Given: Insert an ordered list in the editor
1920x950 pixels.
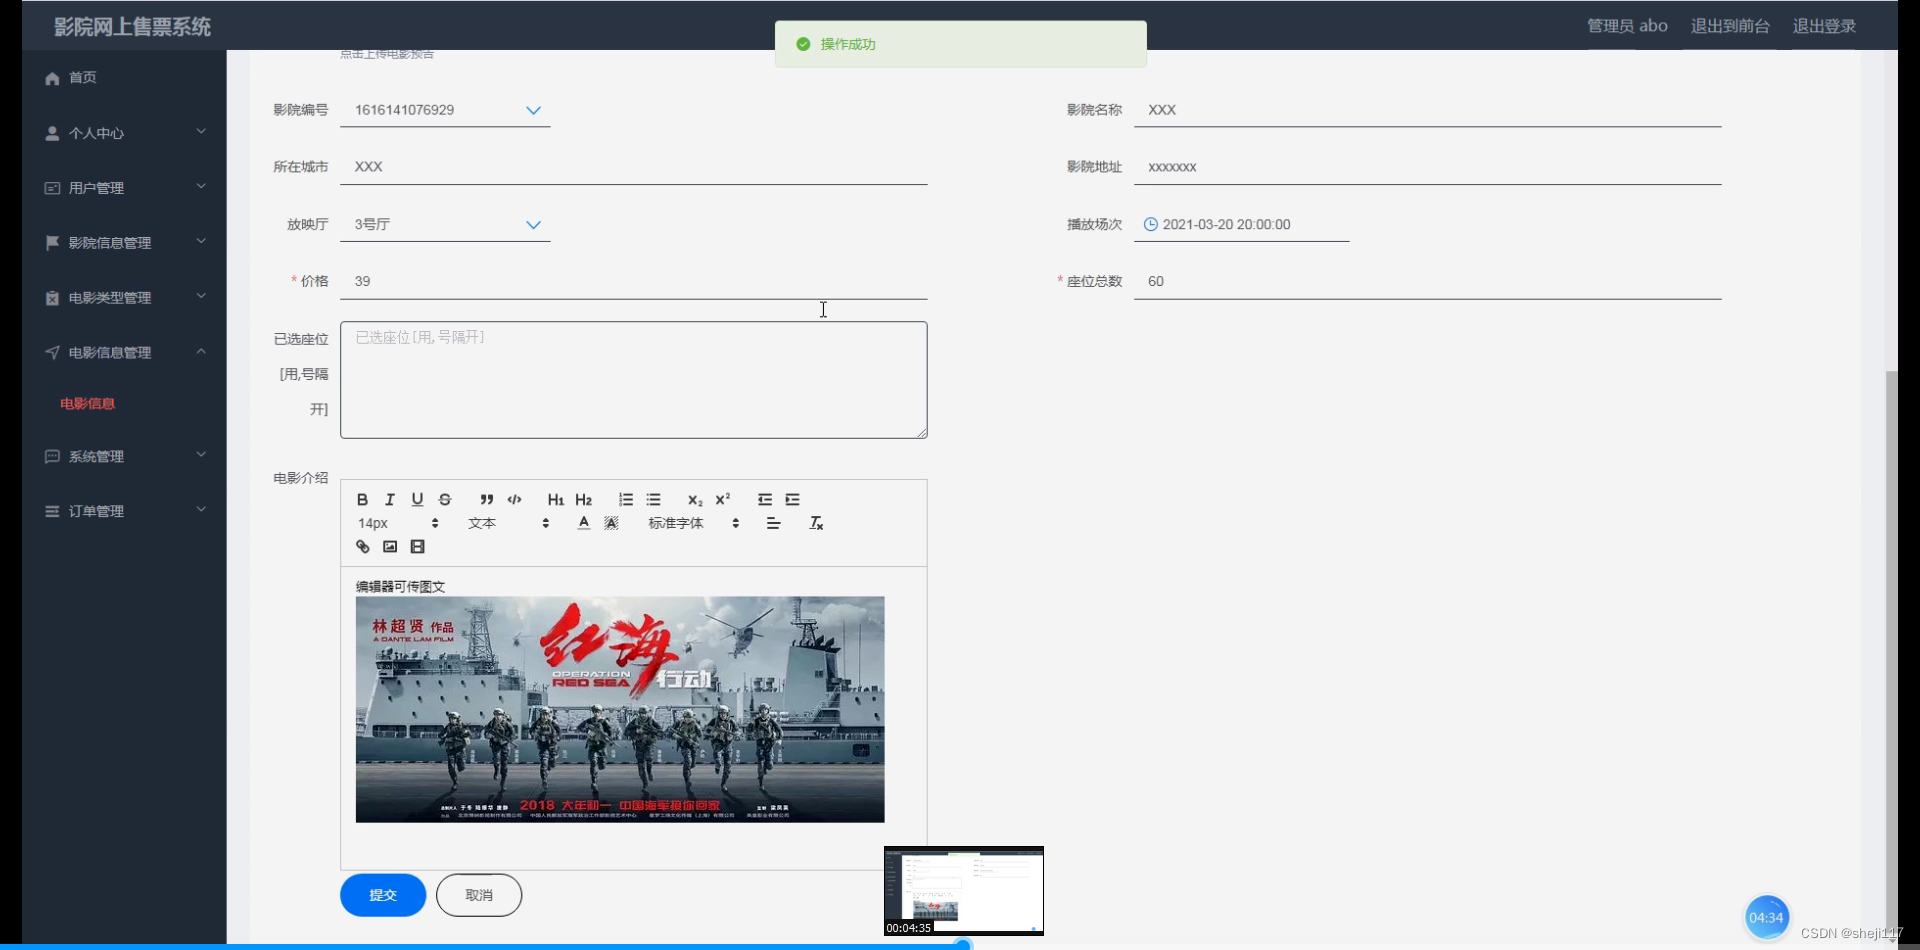Looking at the screenshot, I should 626,499.
